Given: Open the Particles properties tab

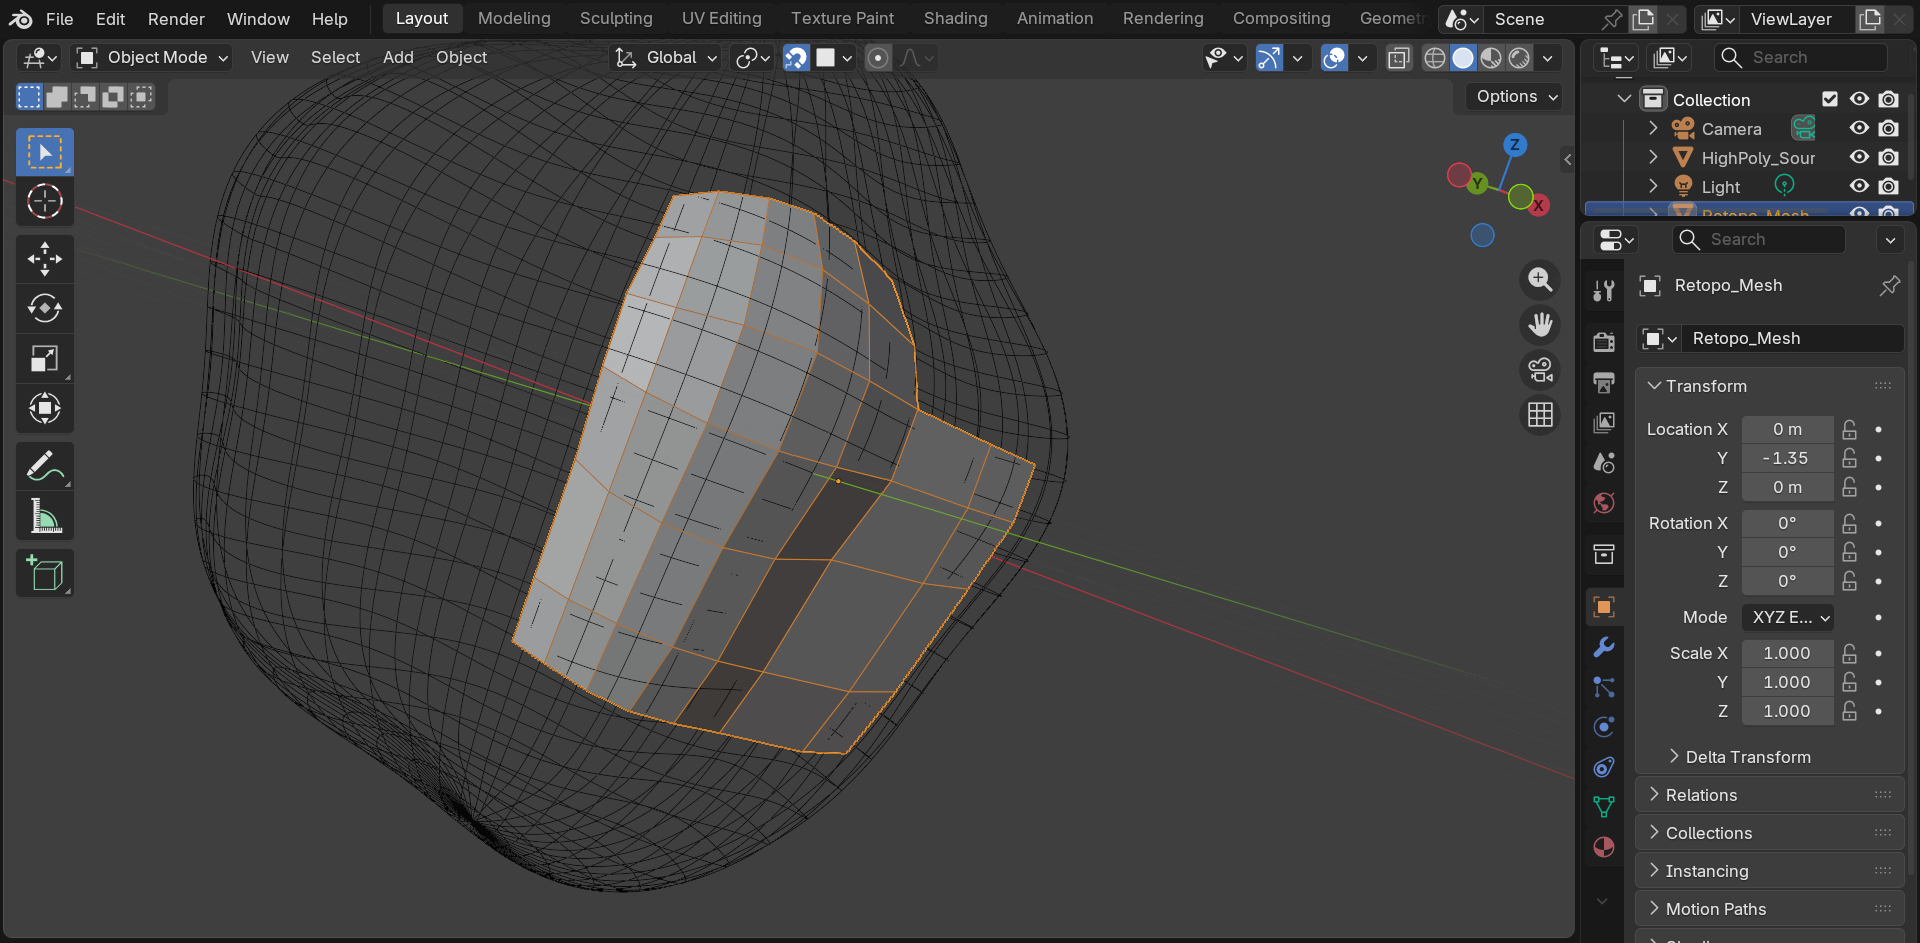Looking at the screenshot, I should coord(1604,687).
